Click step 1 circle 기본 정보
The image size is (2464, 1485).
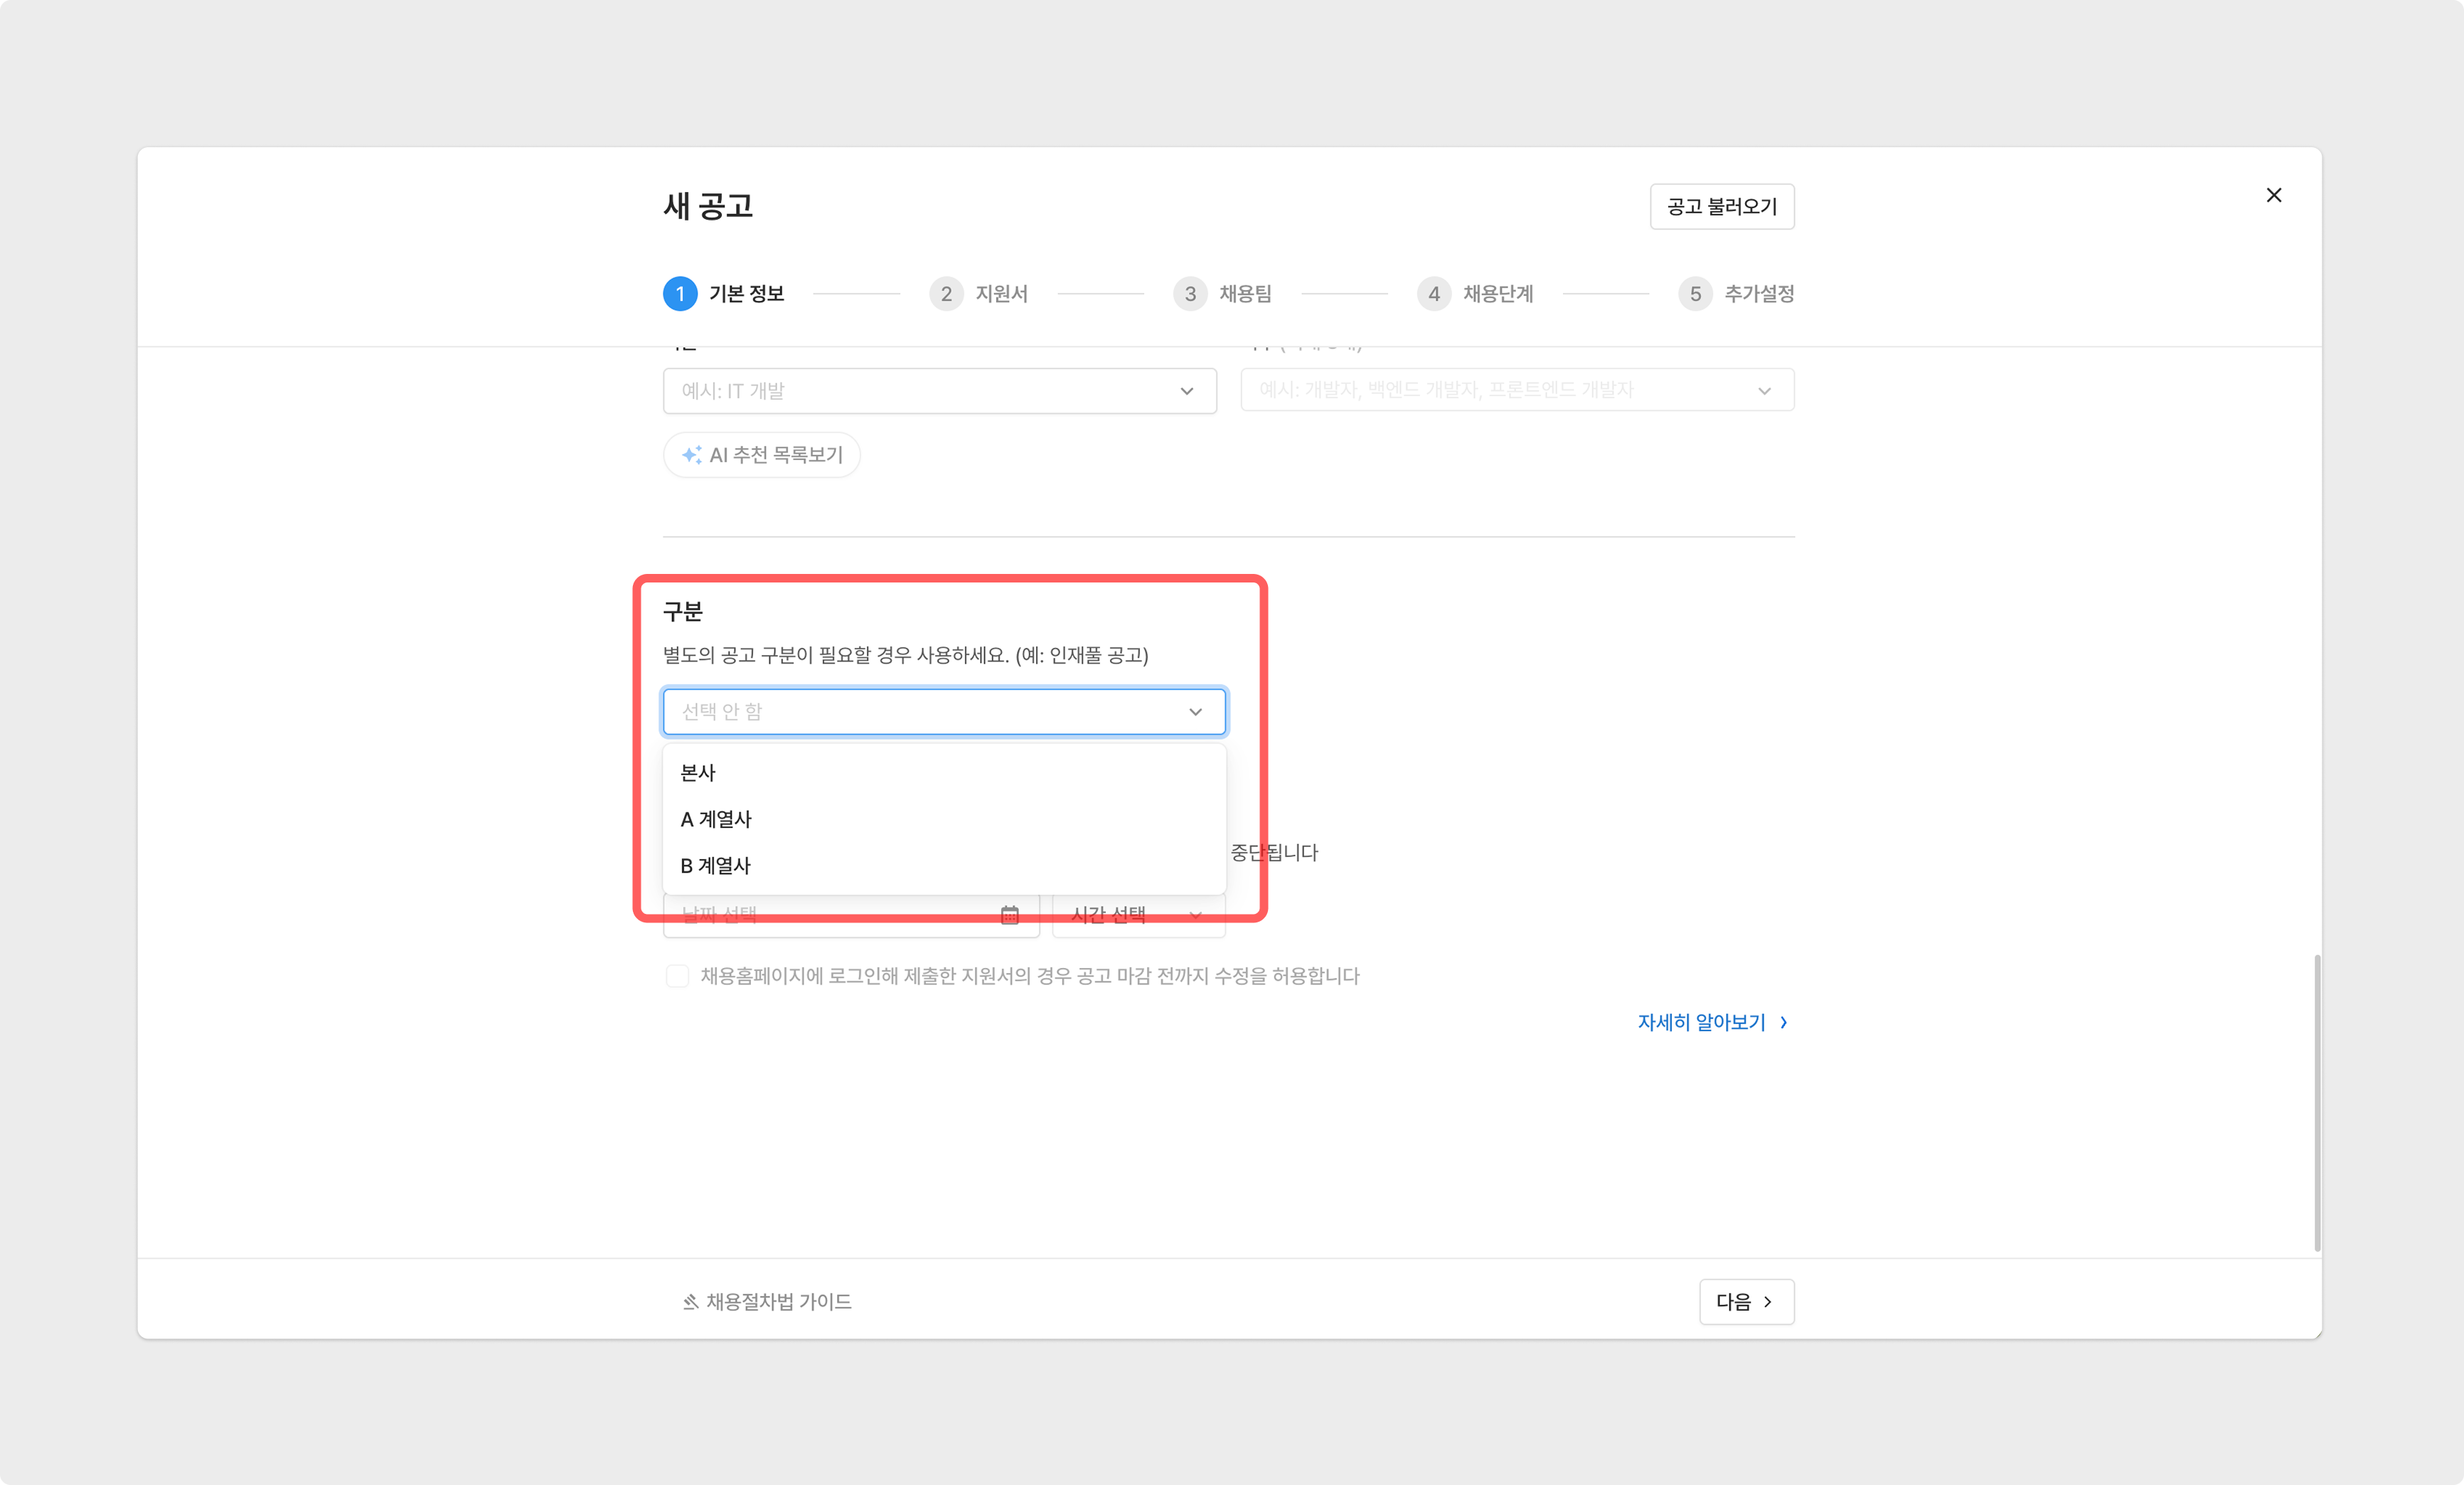click(x=680, y=294)
